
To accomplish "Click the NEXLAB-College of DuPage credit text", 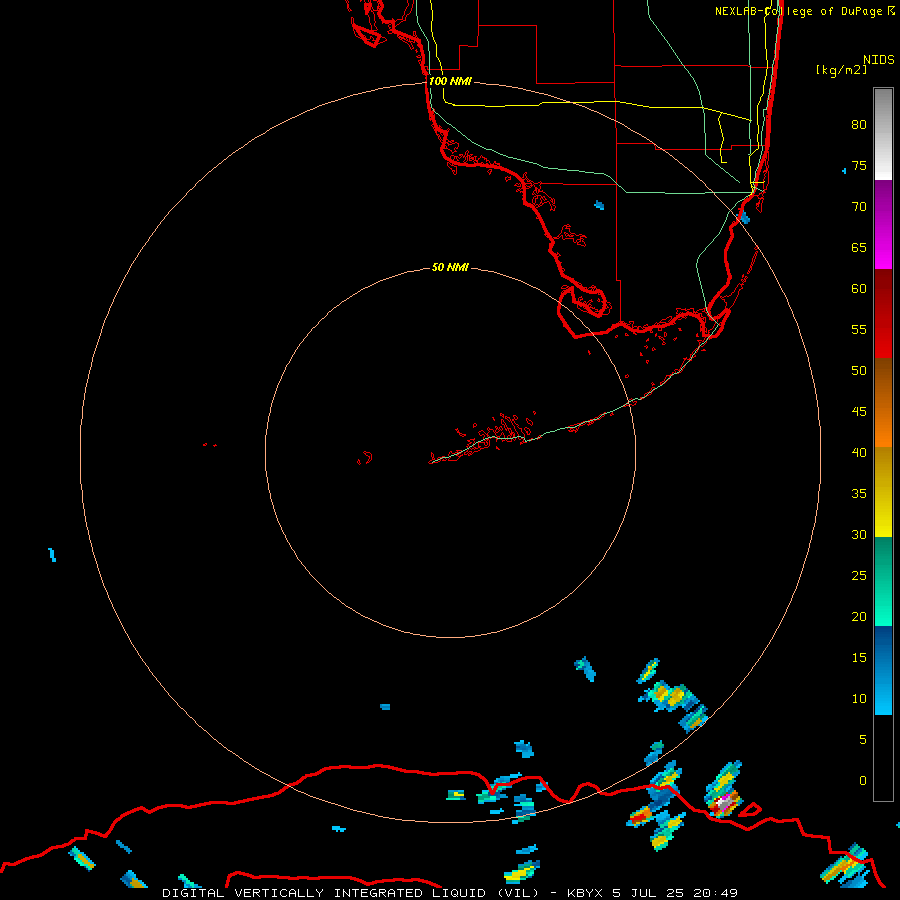I will coord(798,11).
